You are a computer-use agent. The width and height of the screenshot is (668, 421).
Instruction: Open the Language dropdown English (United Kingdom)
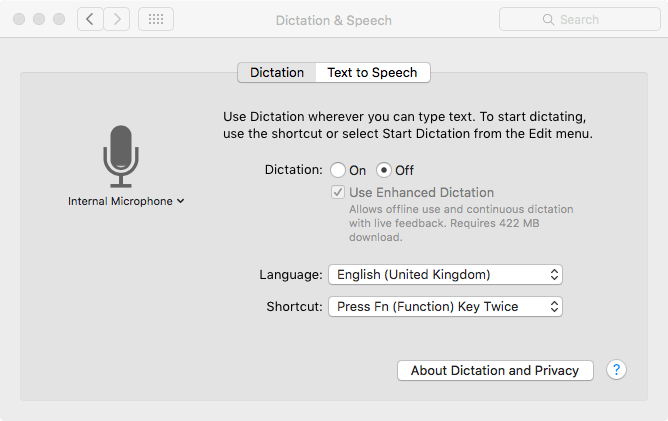(x=445, y=274)
